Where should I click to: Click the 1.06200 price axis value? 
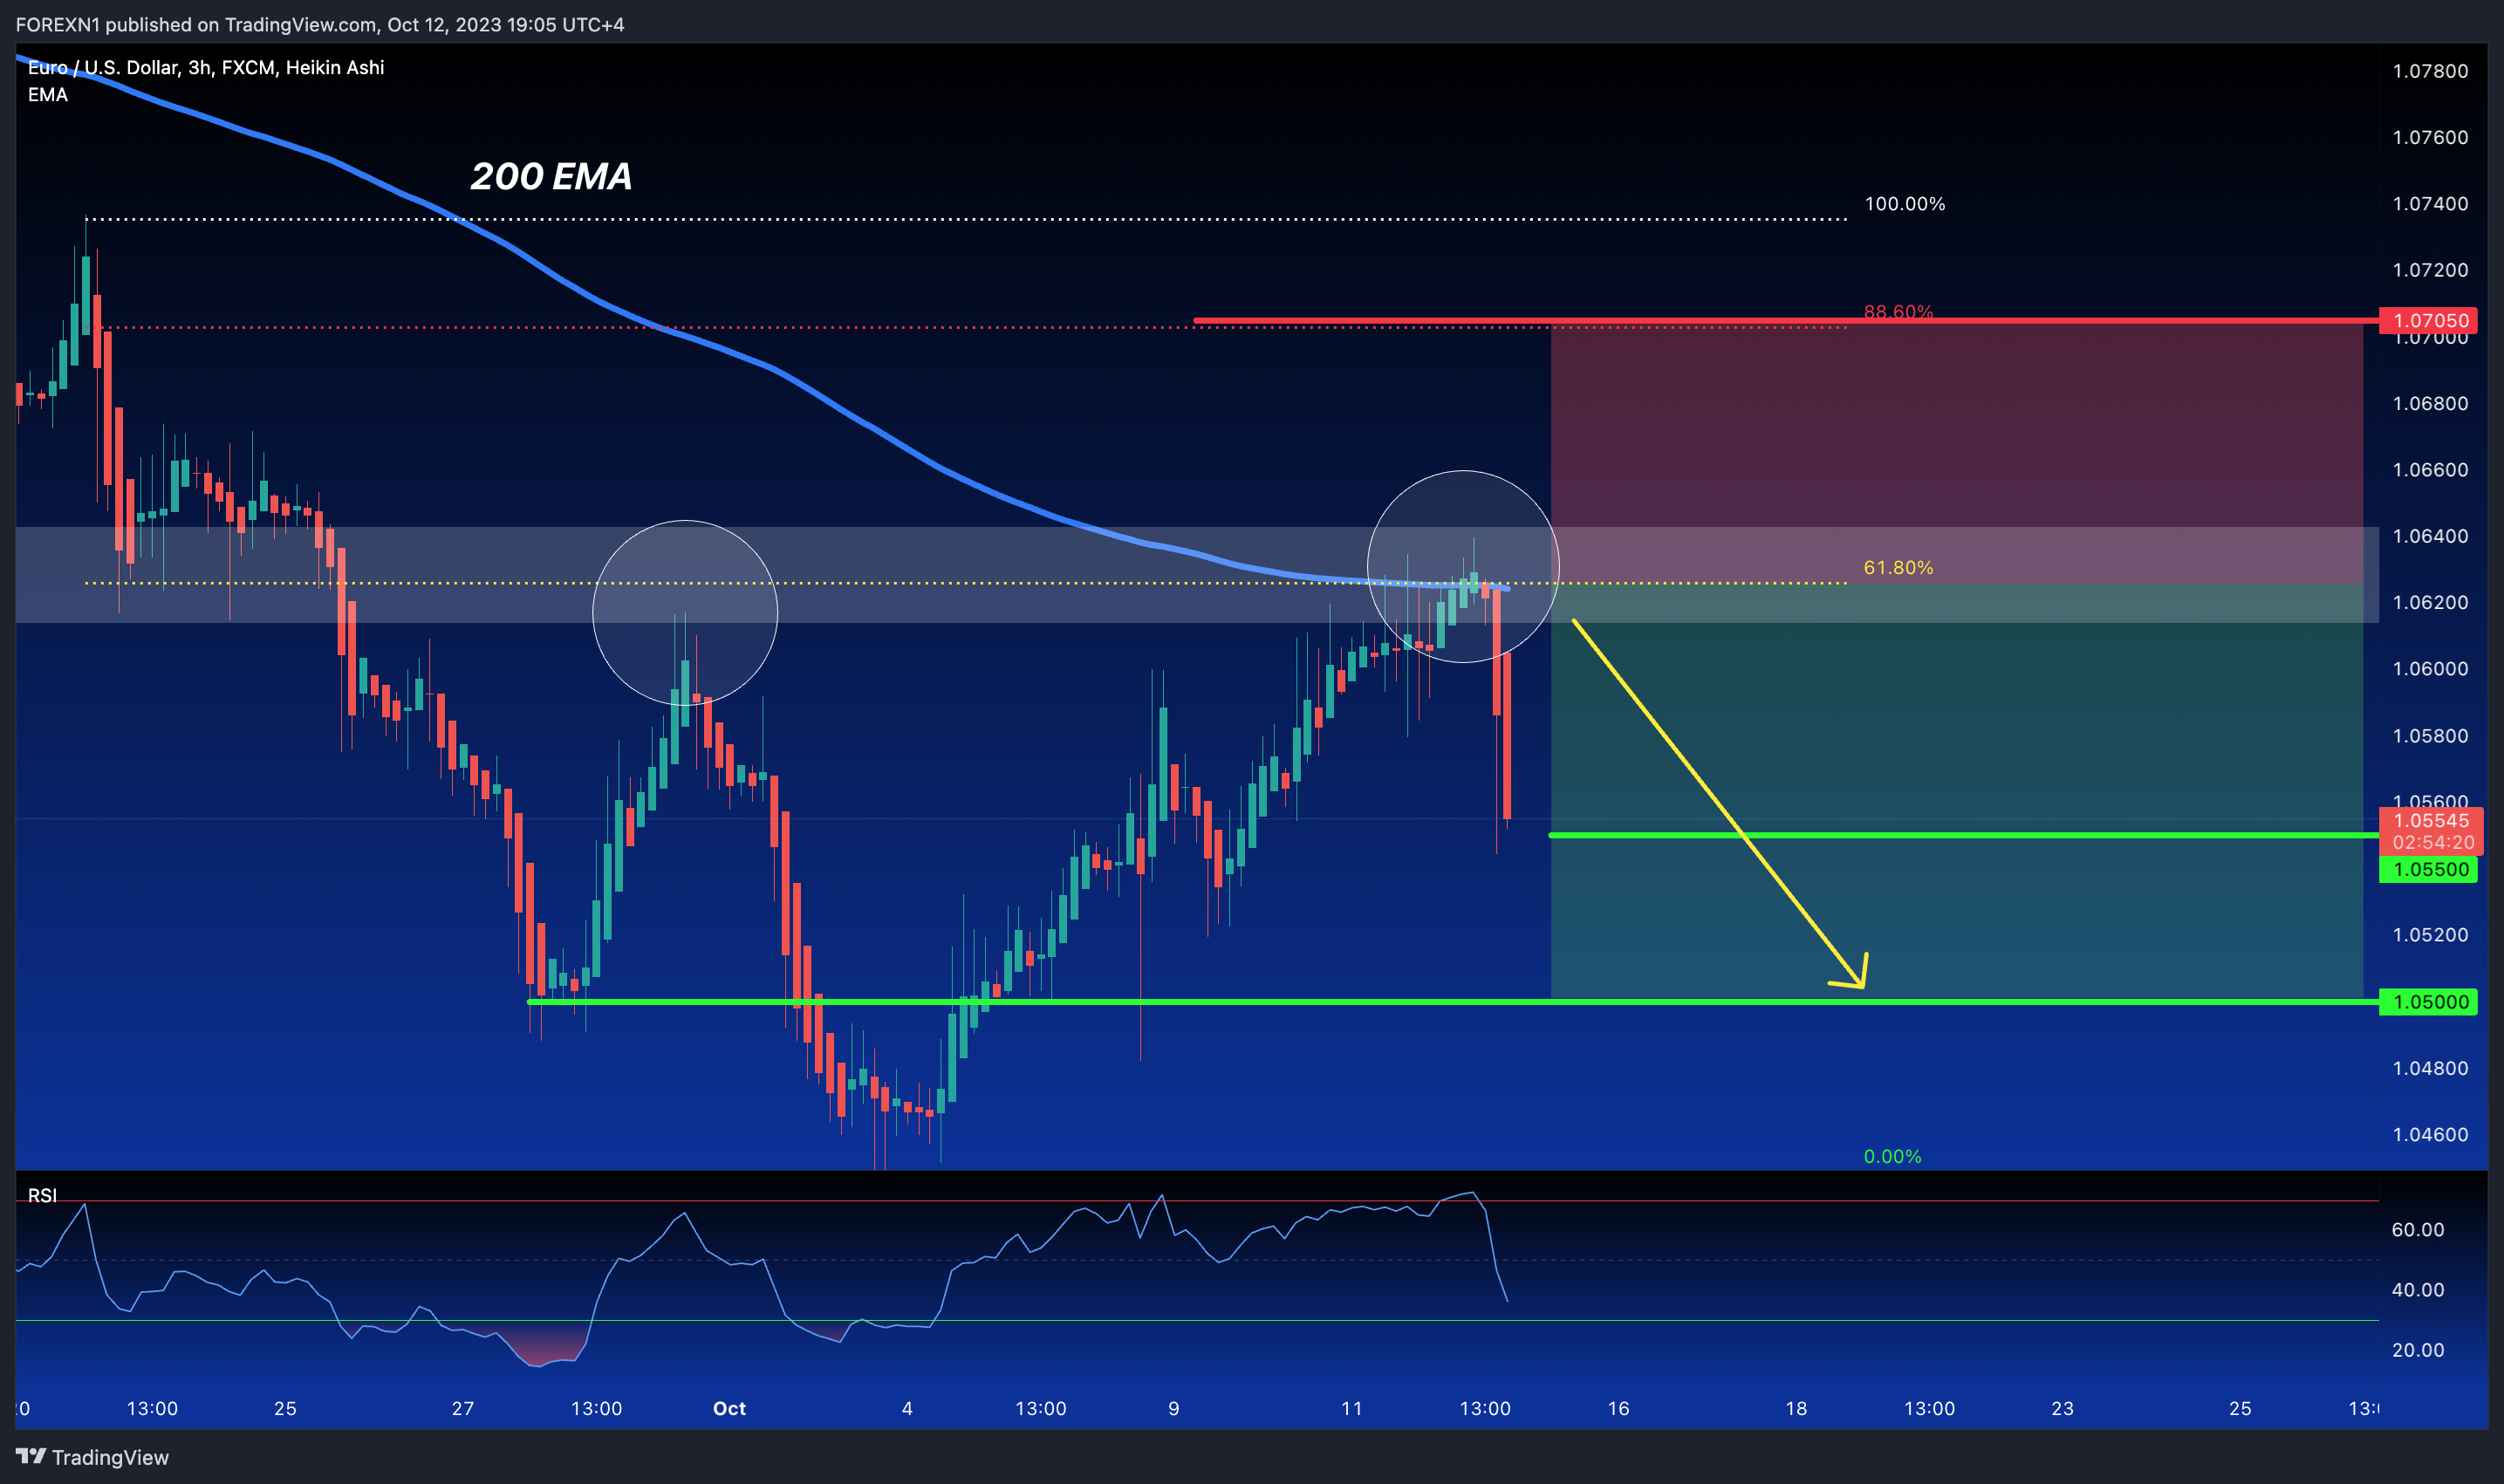tap(2430, 602)
